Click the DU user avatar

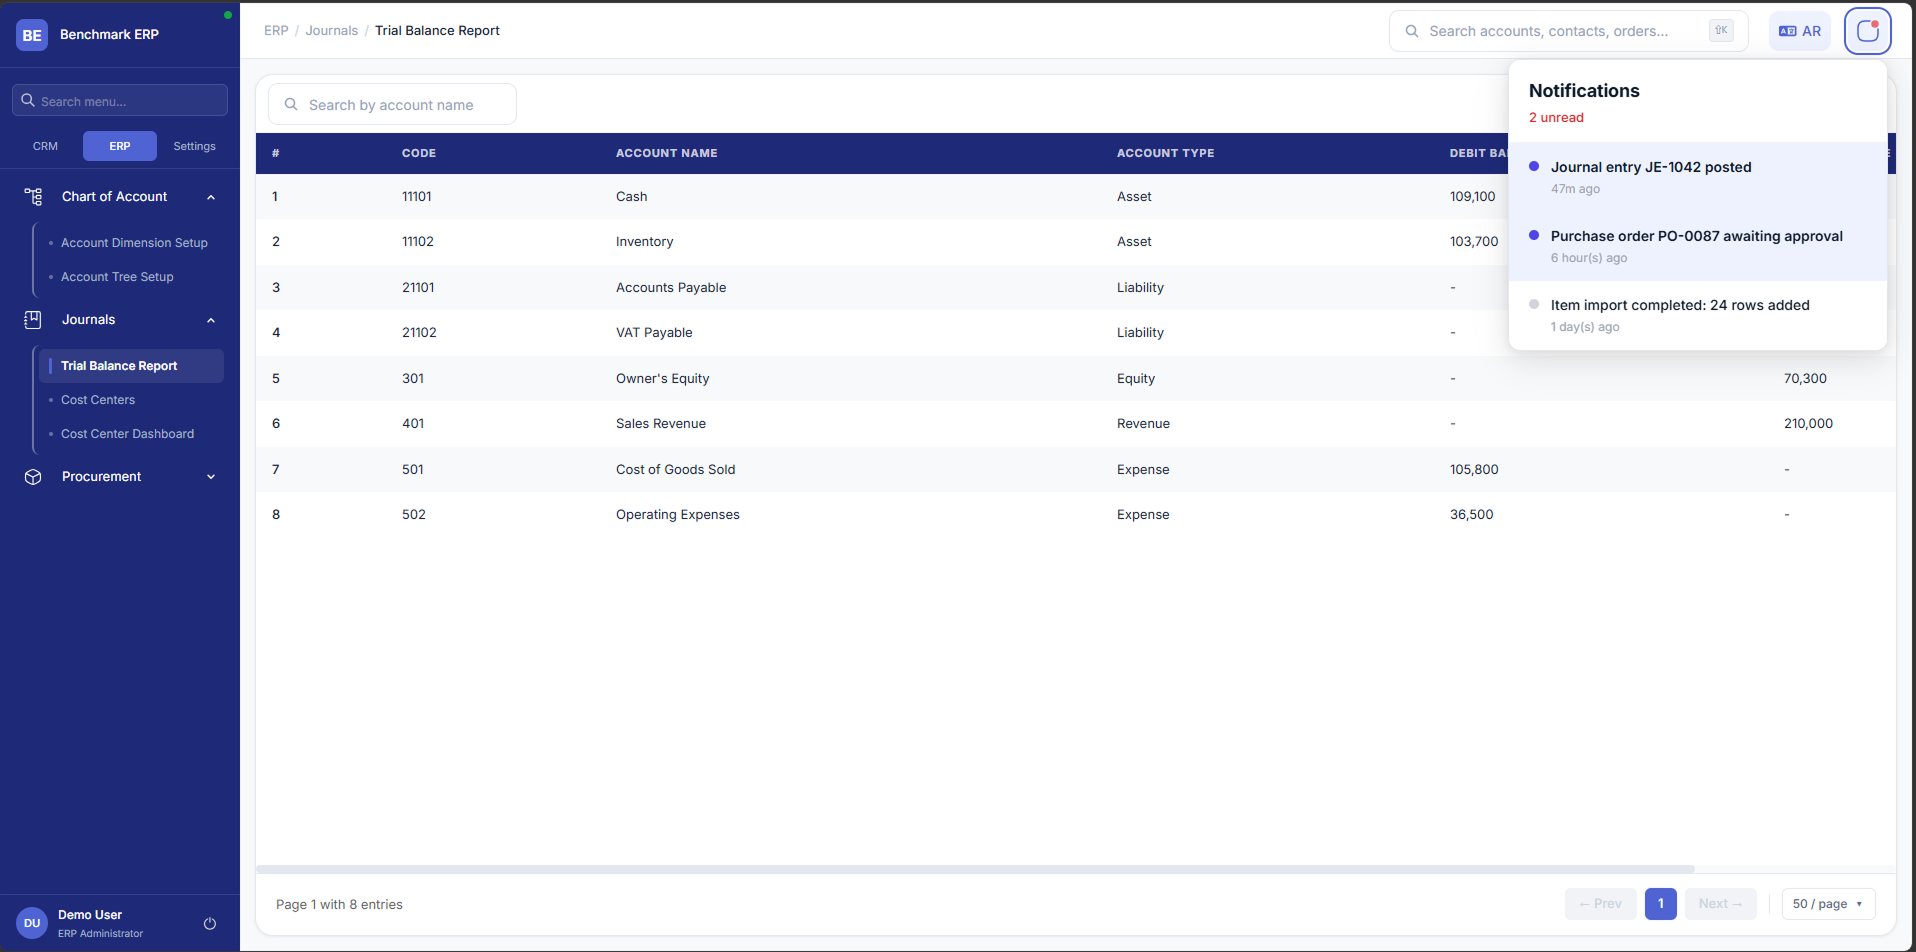32,923
